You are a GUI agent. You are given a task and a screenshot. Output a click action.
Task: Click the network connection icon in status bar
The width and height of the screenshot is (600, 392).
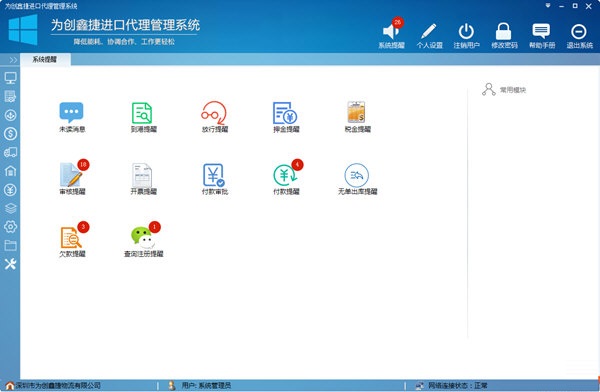coord(419,385)
